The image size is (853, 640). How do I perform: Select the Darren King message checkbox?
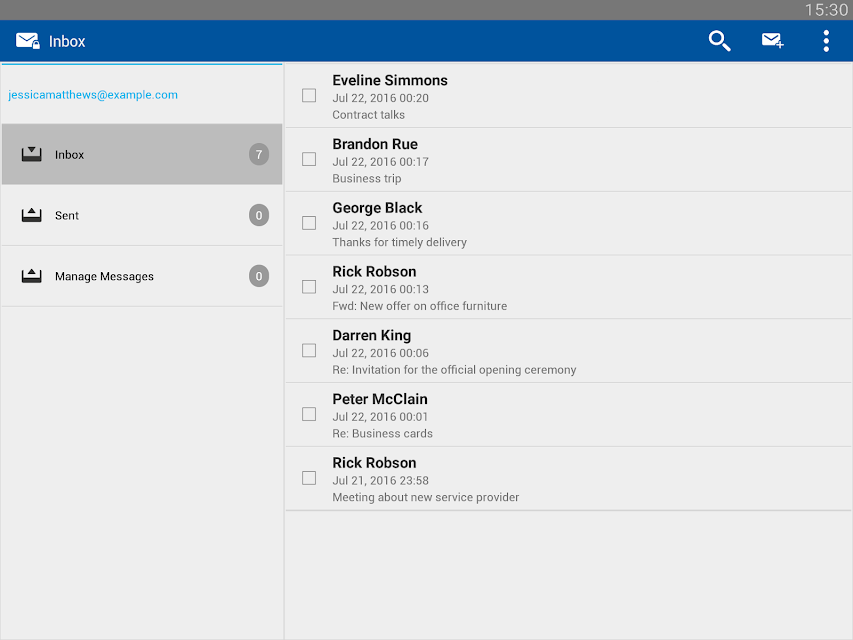click(x=309, y=350)
